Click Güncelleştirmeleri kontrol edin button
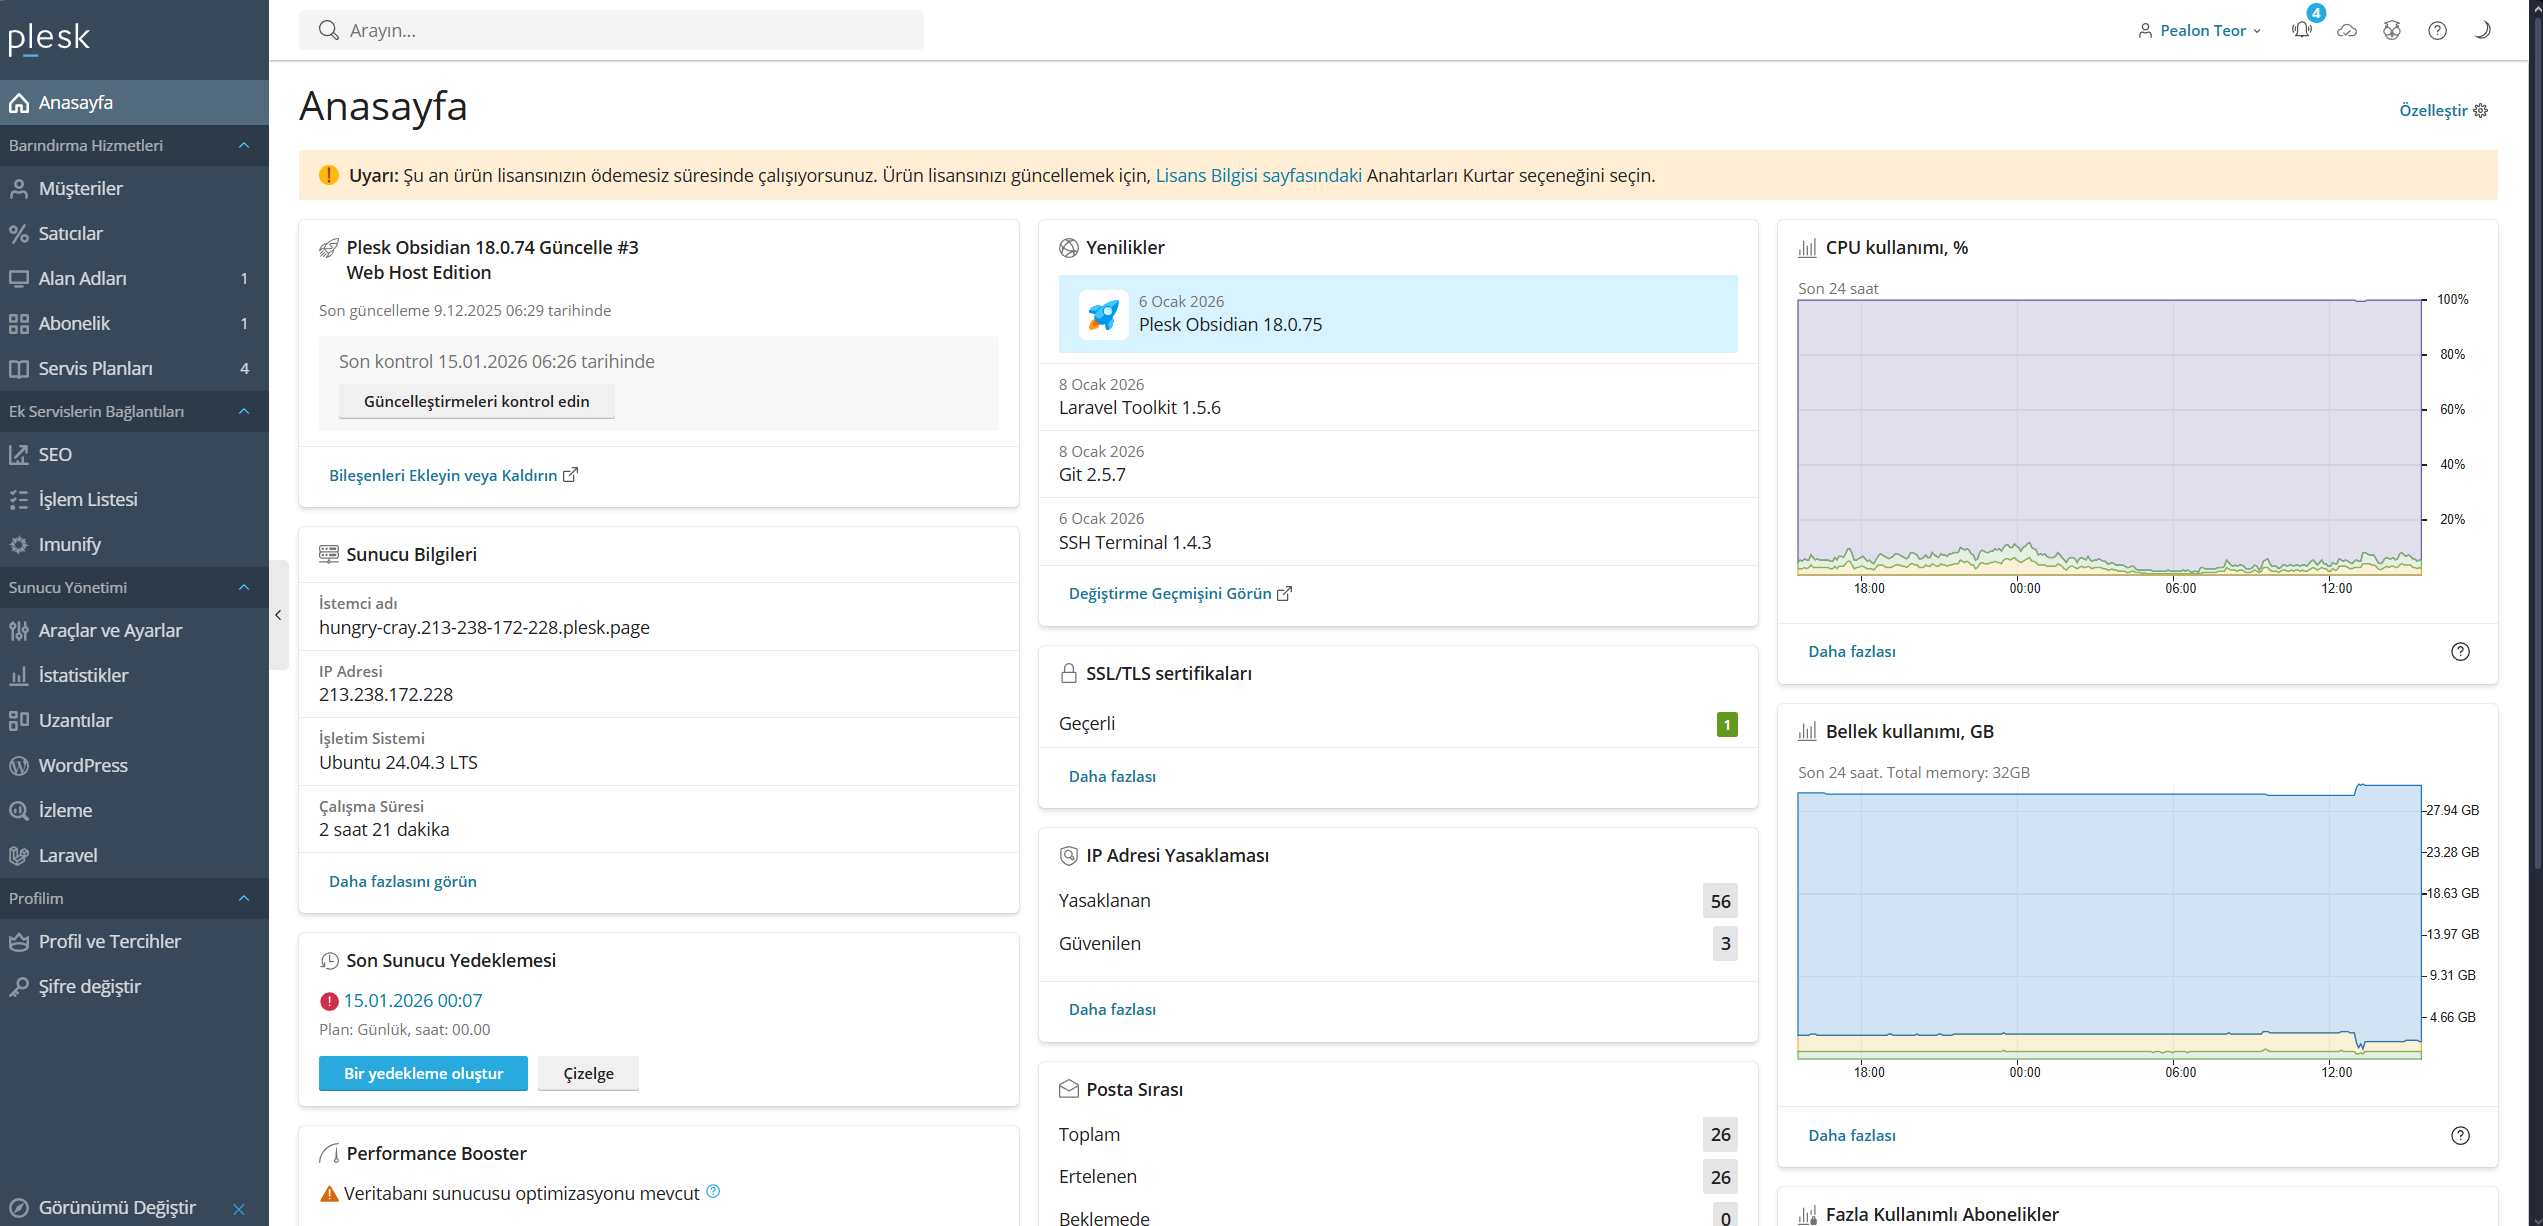Image resolution: width=2543 pixels, height=1226 pixels. click(476, 401)
